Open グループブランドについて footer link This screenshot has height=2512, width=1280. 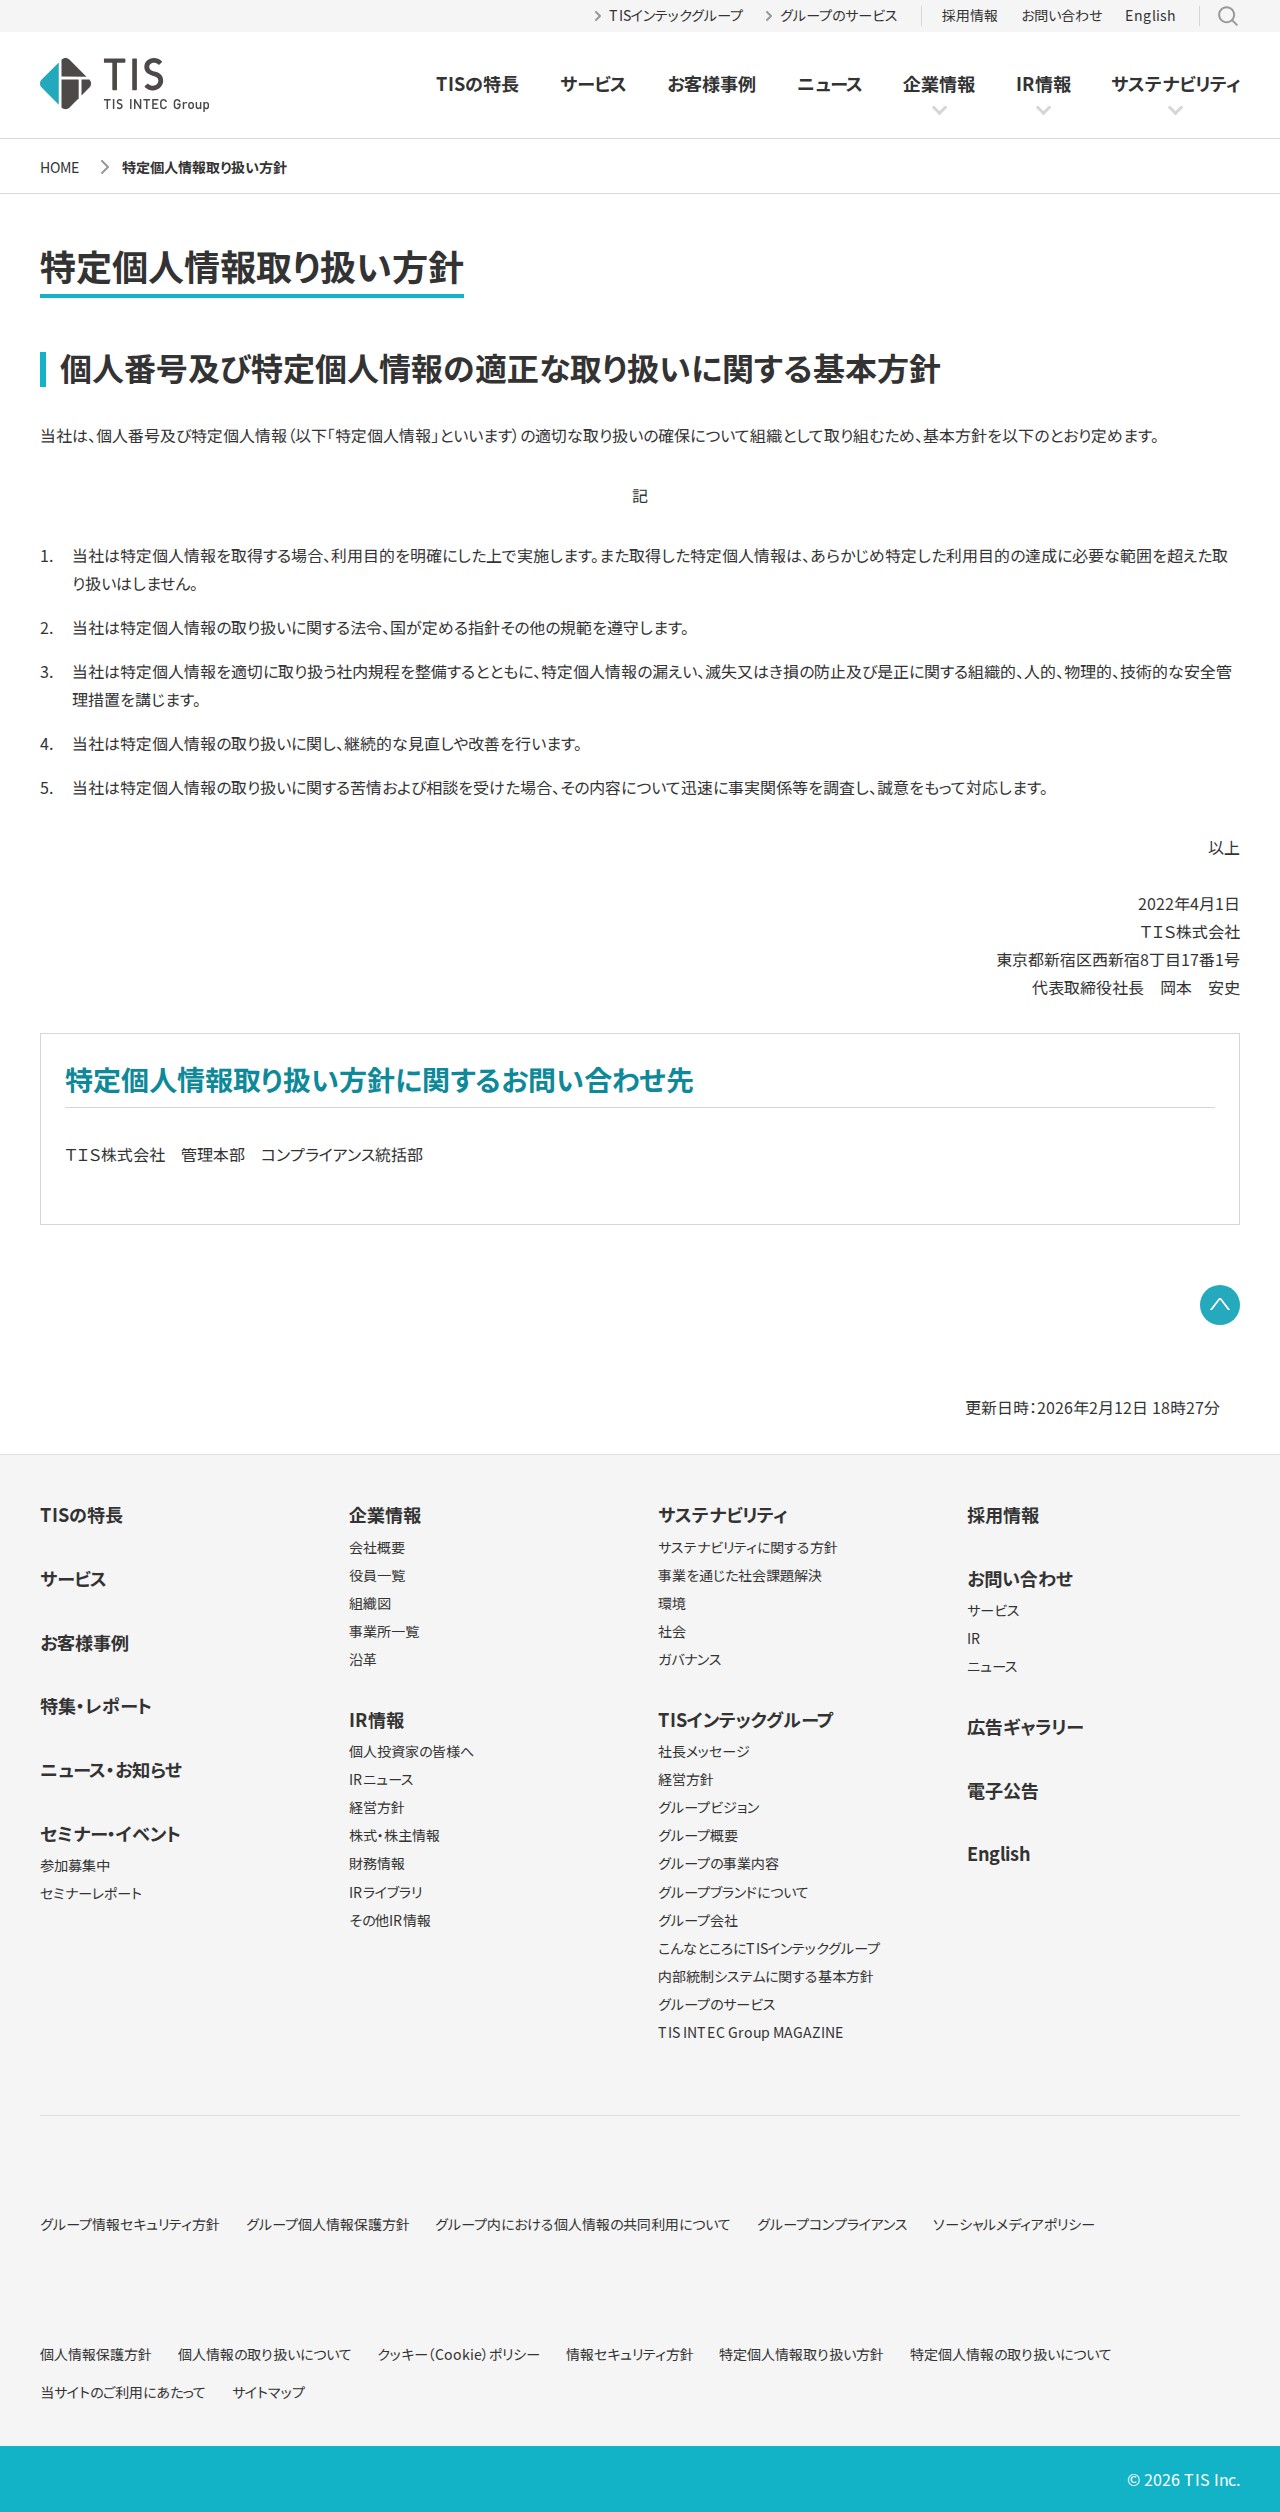pos(733,1893)
